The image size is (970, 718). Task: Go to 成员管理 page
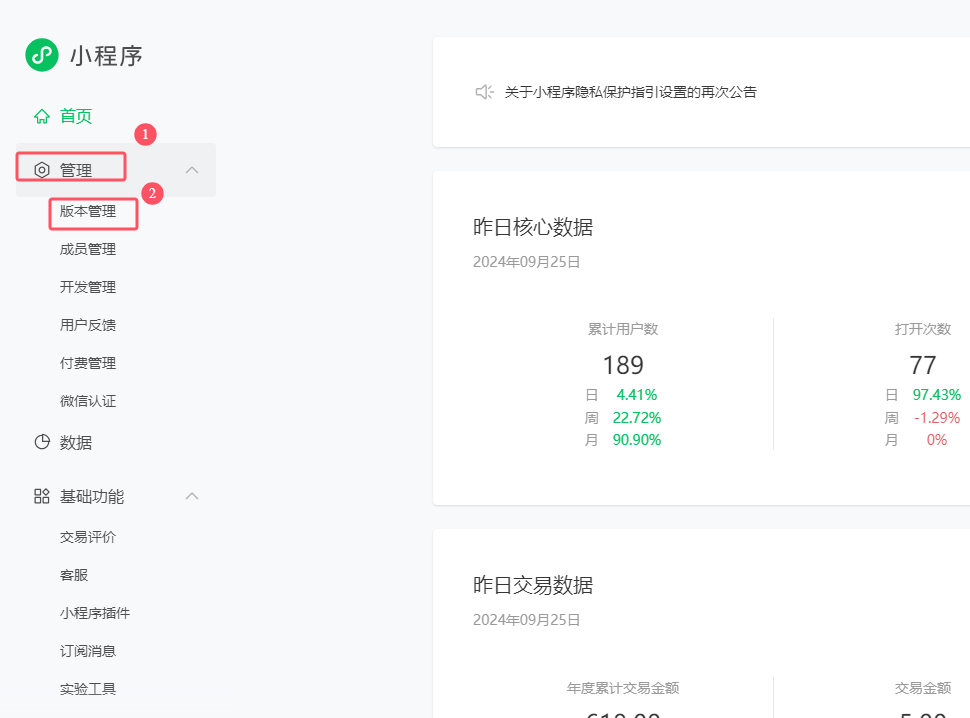point(88,249)
